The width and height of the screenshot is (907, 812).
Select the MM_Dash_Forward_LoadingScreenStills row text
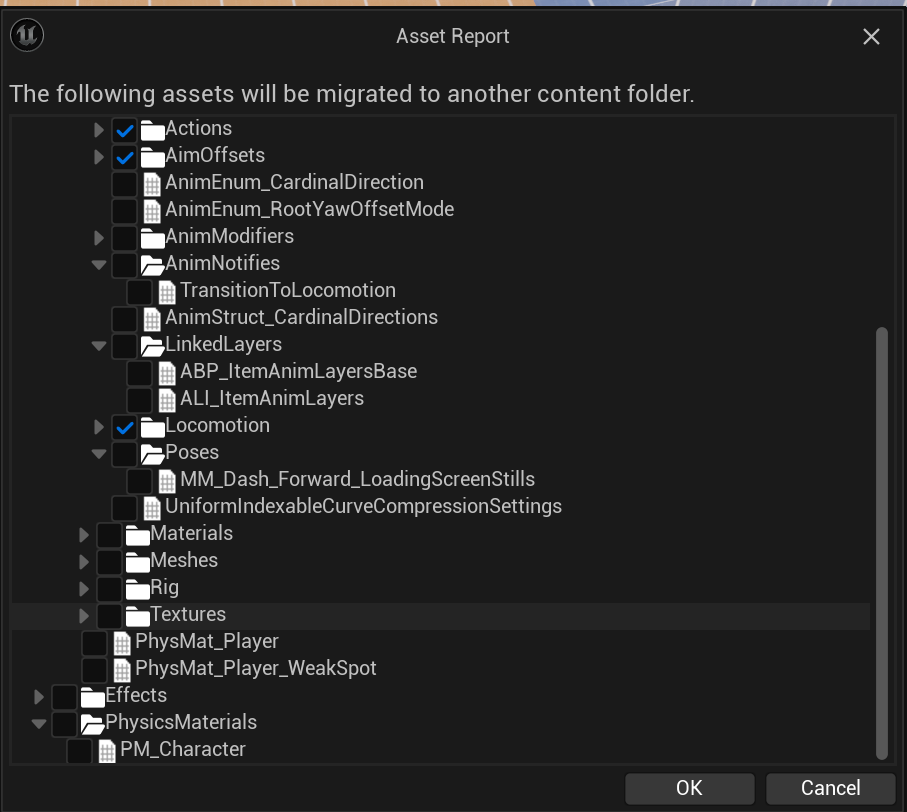tap(357, 479)
